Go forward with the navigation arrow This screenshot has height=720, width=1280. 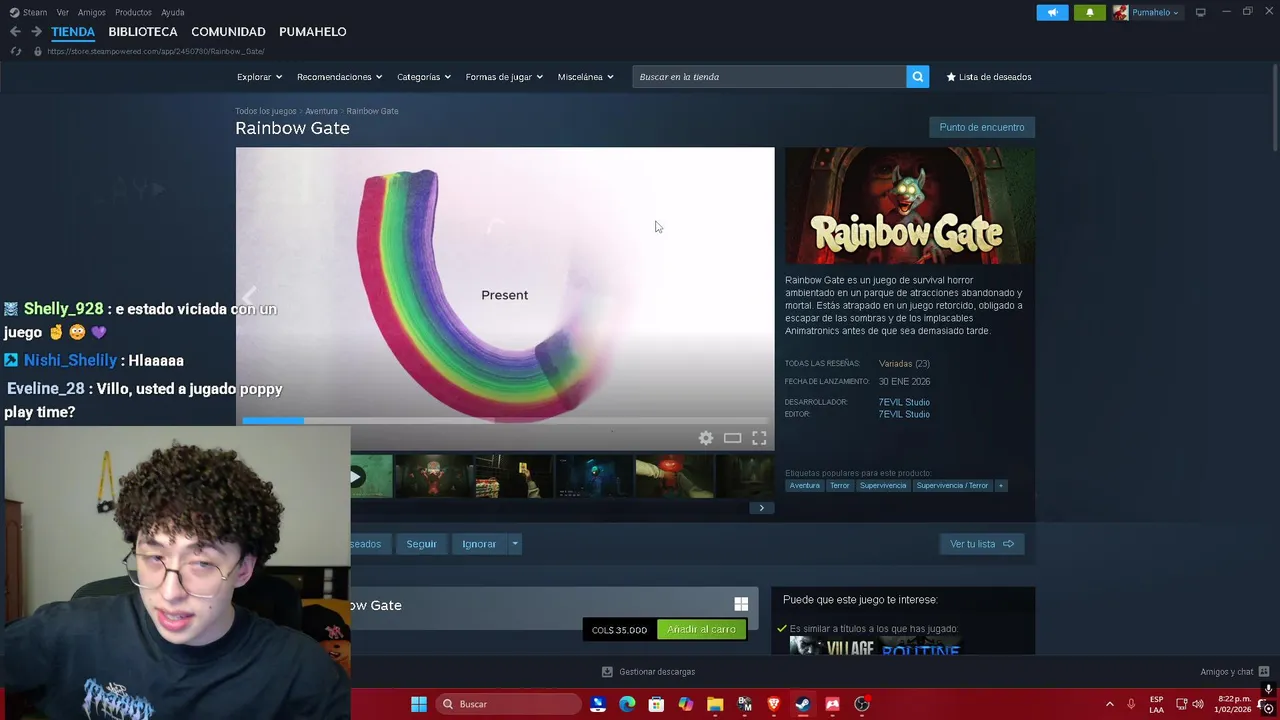coord(36,32)
